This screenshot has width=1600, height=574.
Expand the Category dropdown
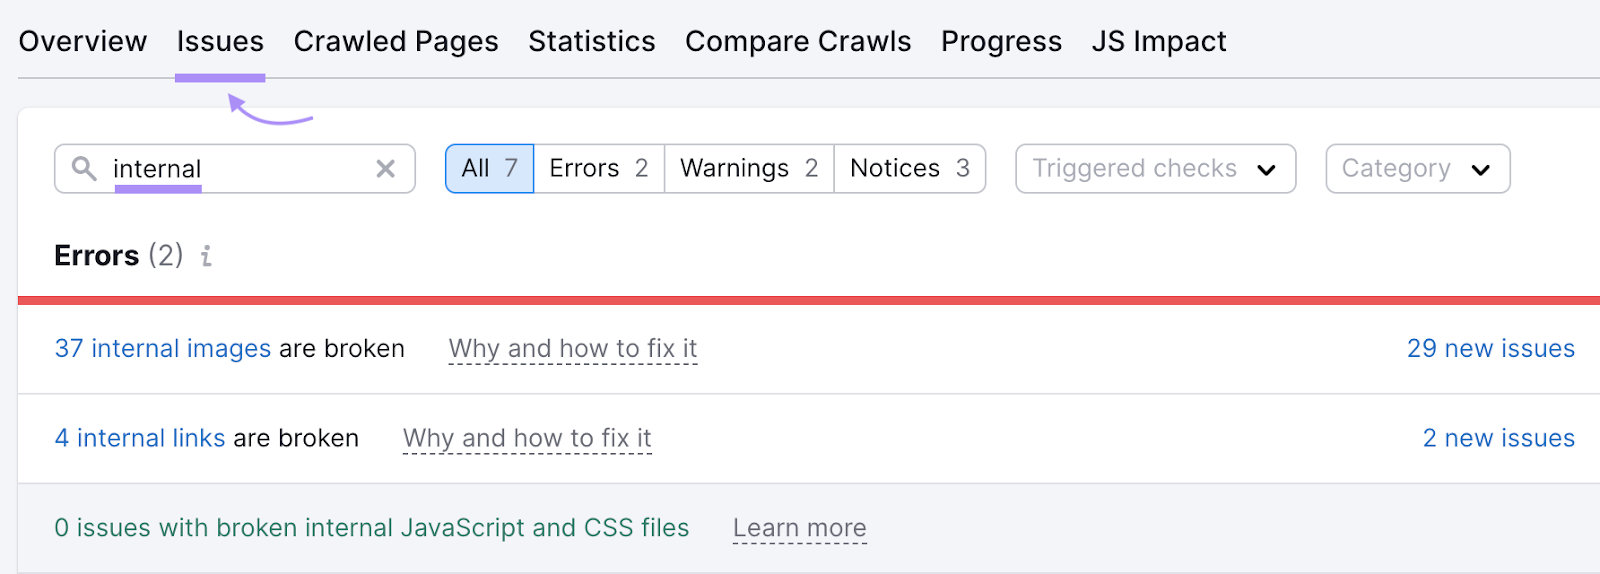[1416, 168]
